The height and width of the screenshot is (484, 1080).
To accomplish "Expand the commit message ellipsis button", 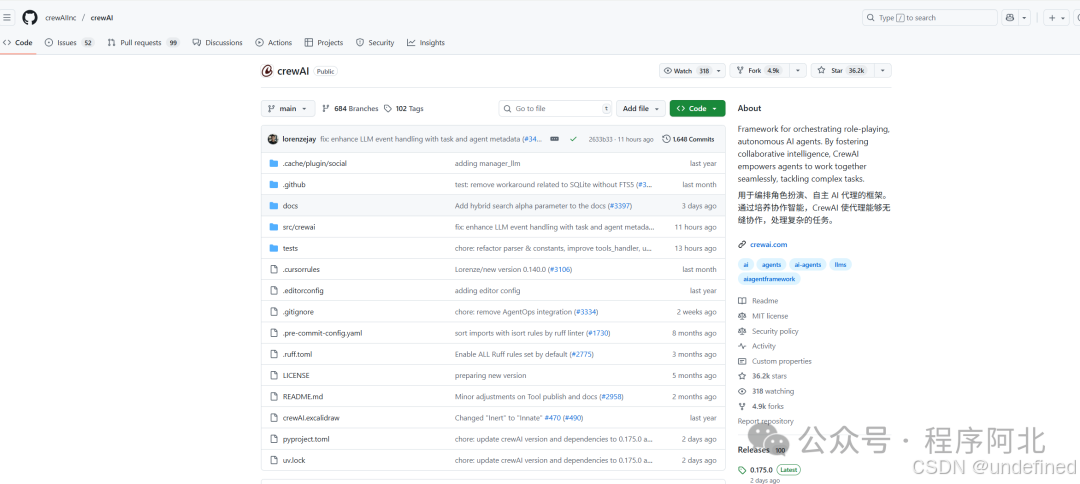I will 554,139.
